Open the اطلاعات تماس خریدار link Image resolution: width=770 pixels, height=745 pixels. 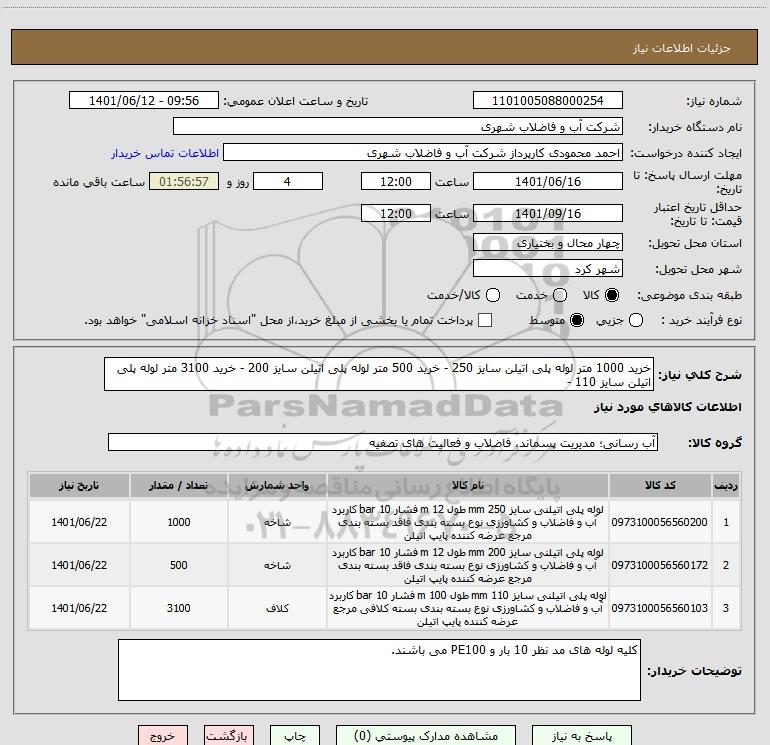pos(165,153)
